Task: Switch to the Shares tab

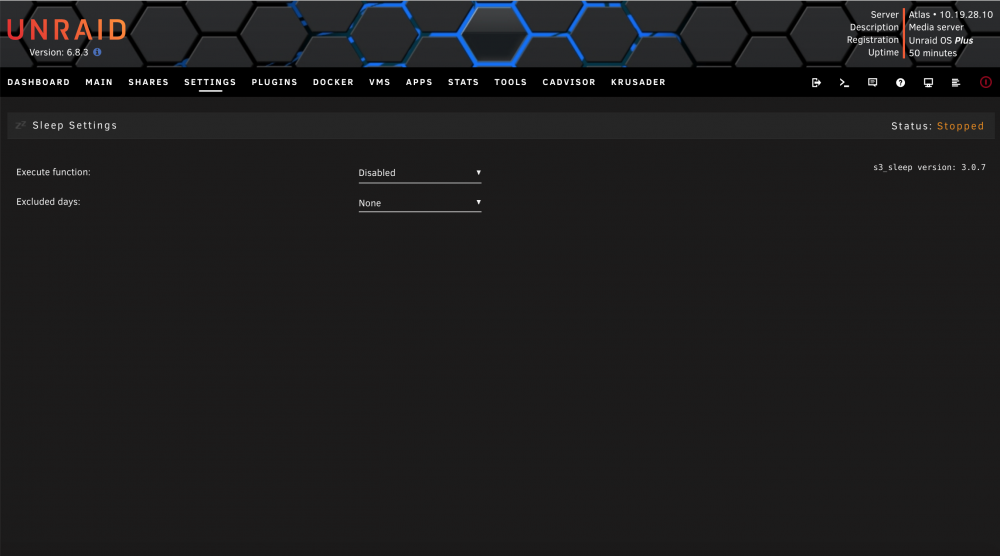Action: click(x=148, y=82)
